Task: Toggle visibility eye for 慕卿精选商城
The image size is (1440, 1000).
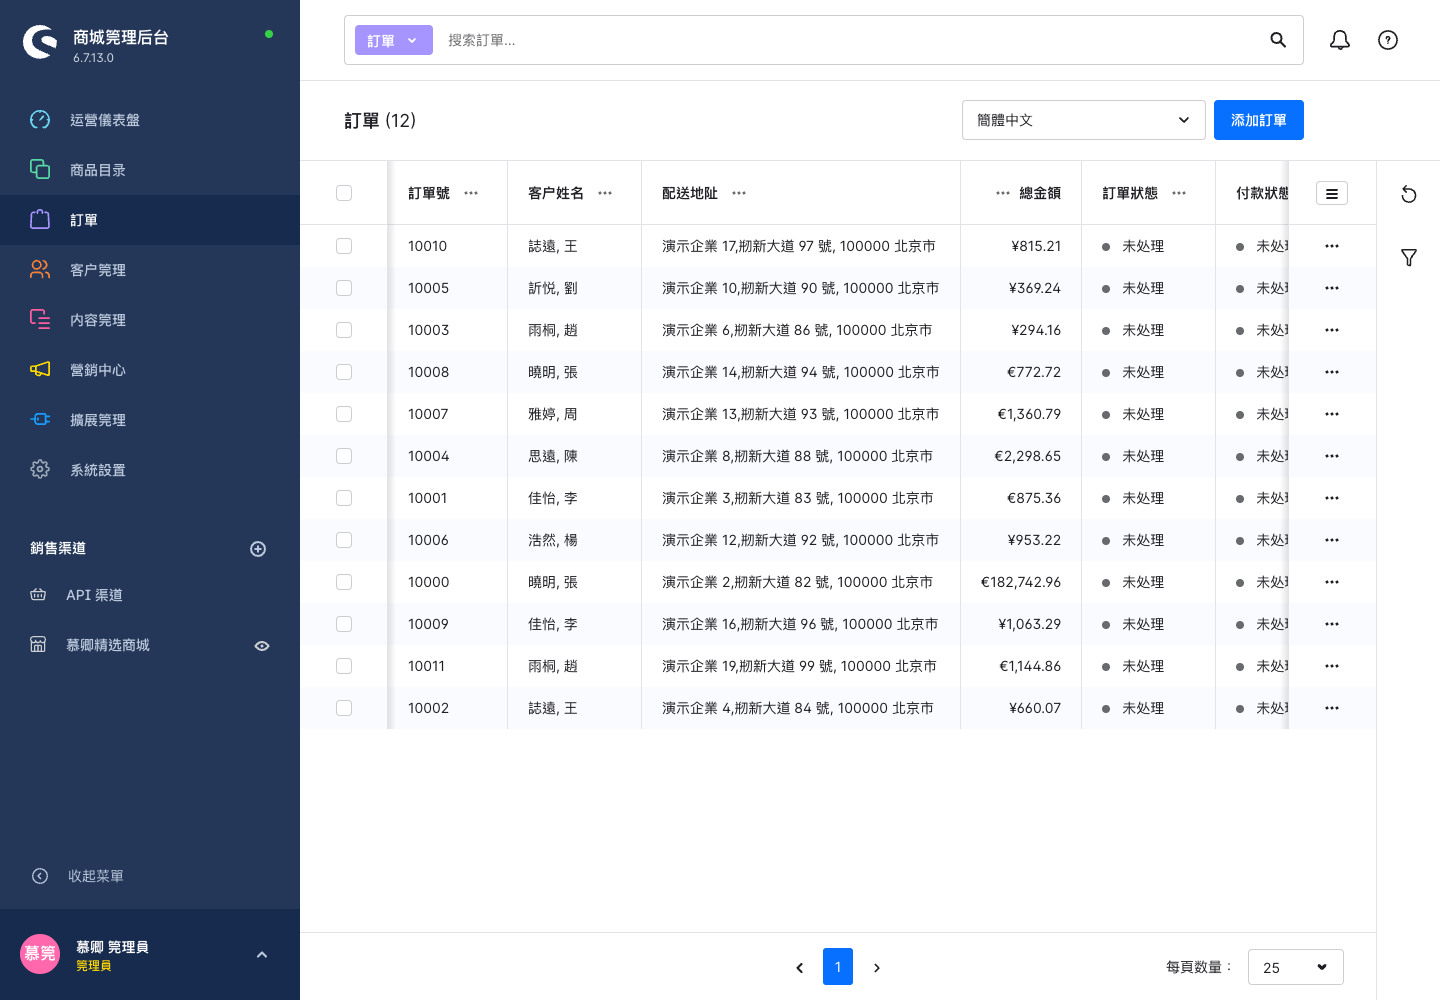Action: (262, 646)
